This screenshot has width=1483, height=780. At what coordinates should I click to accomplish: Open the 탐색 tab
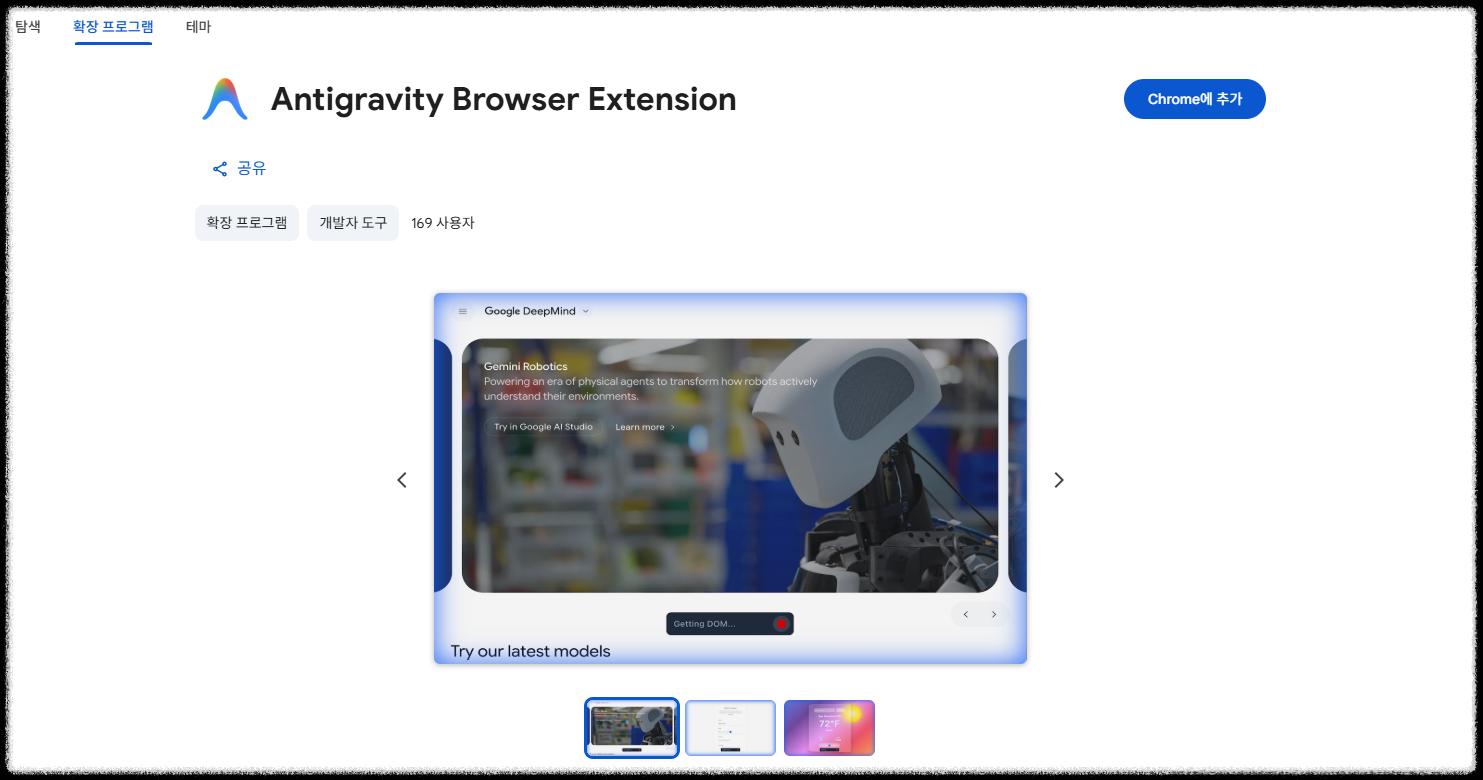coord(28,27)
